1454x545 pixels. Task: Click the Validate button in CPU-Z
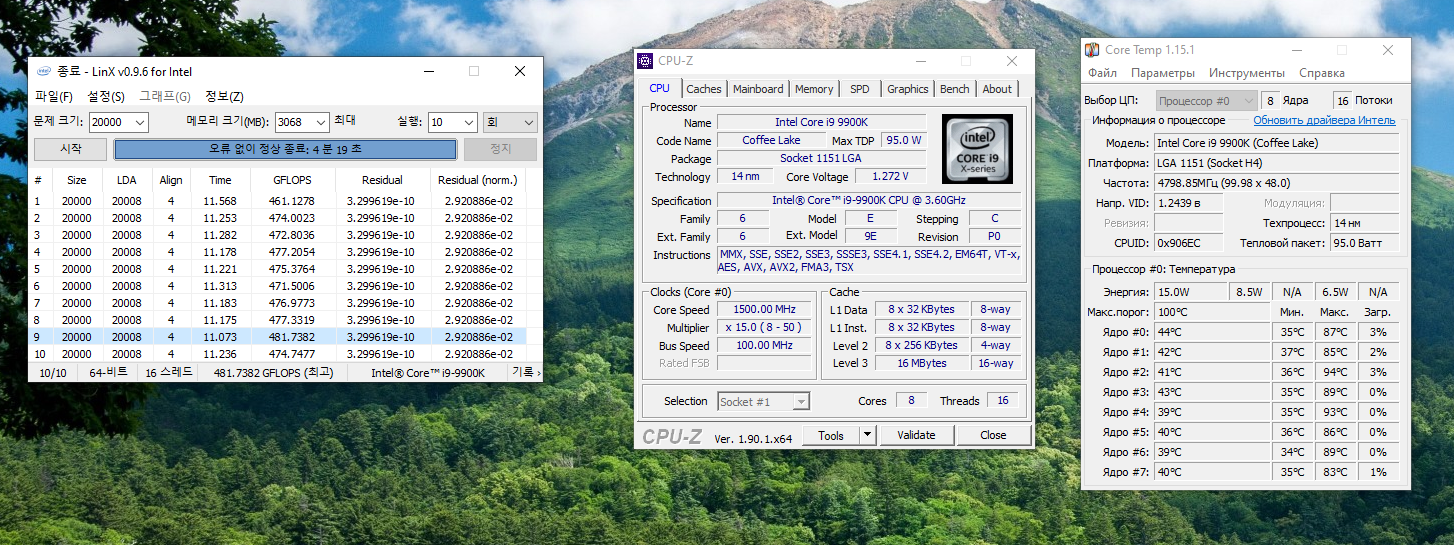point(916,435)
